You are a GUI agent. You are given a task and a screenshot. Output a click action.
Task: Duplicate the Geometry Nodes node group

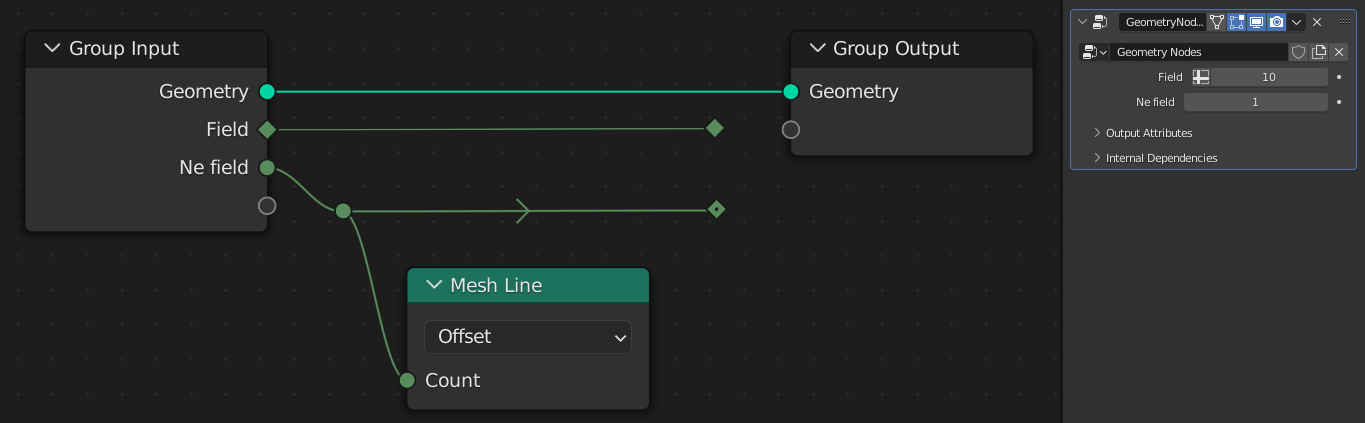(x=1319, y=52)
